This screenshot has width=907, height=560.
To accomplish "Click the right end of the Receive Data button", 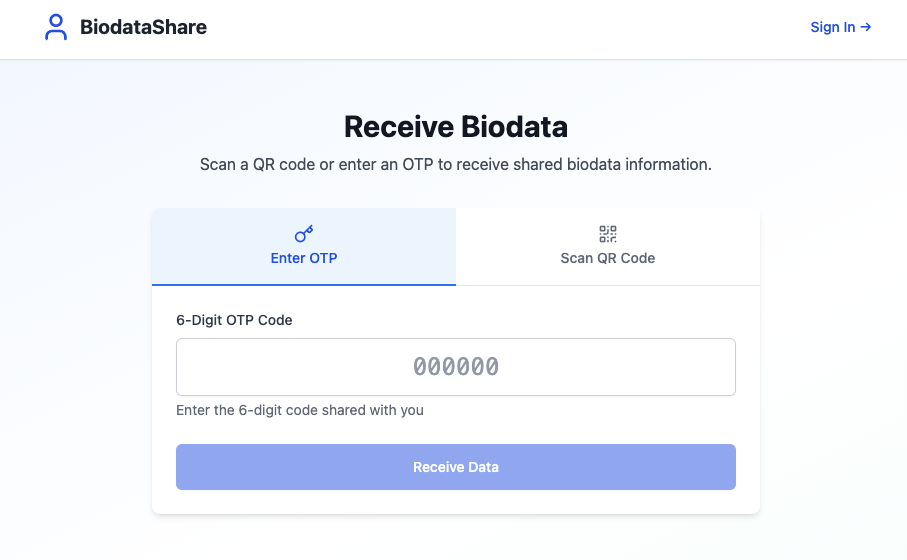I will tap(722, 467).
